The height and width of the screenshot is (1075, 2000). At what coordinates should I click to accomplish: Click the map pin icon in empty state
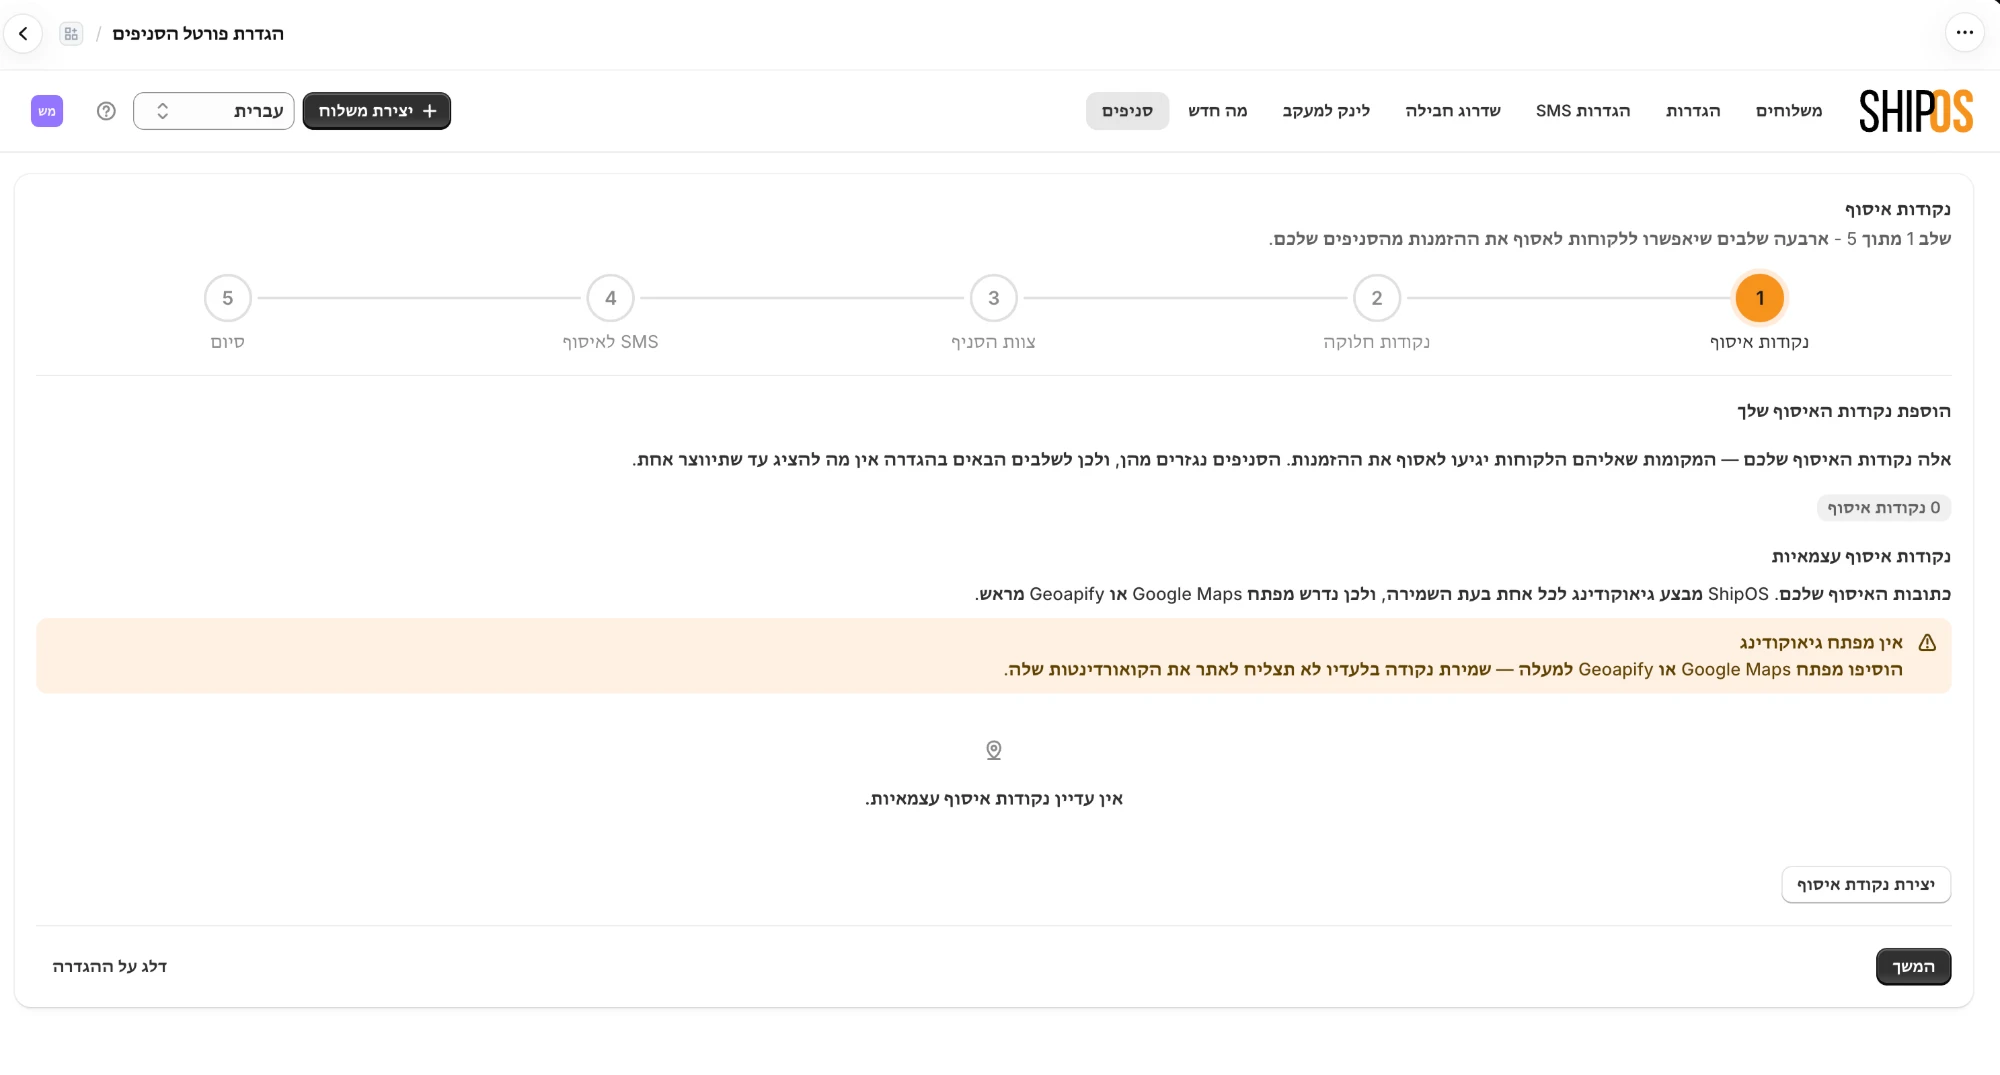click(x=994, y=750)
